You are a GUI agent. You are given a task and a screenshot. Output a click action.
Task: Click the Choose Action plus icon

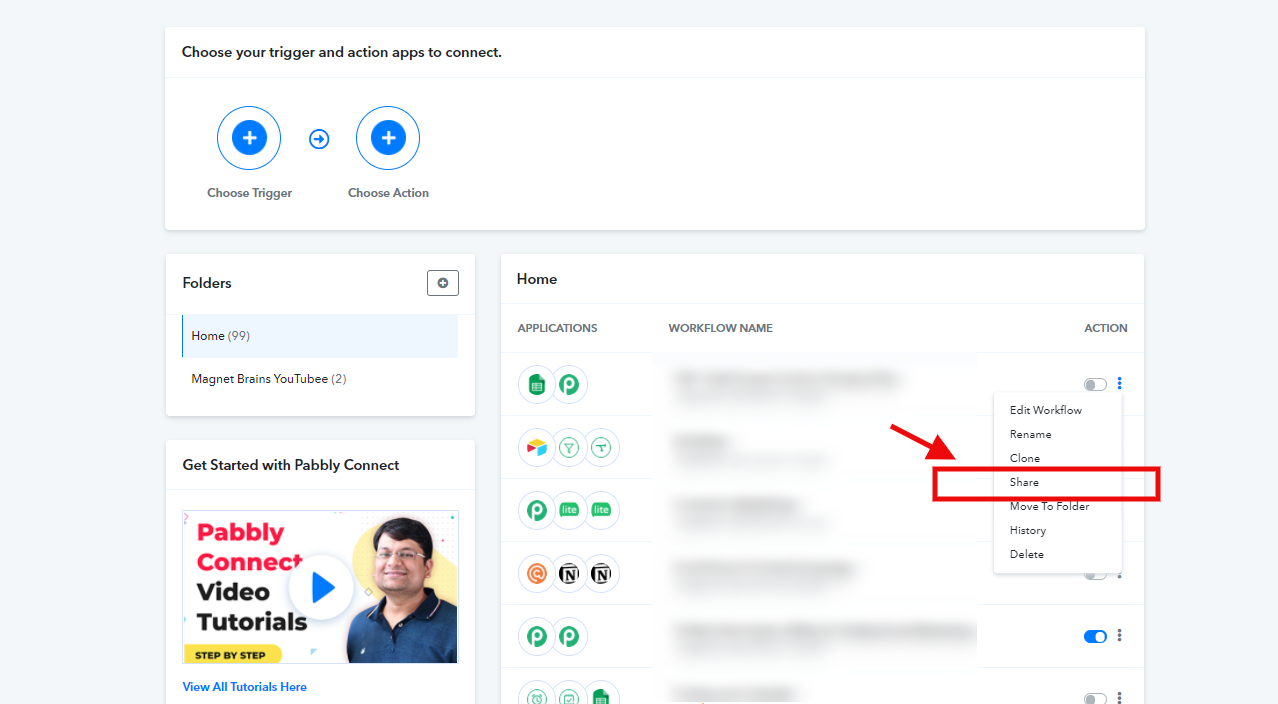[388, 138]
